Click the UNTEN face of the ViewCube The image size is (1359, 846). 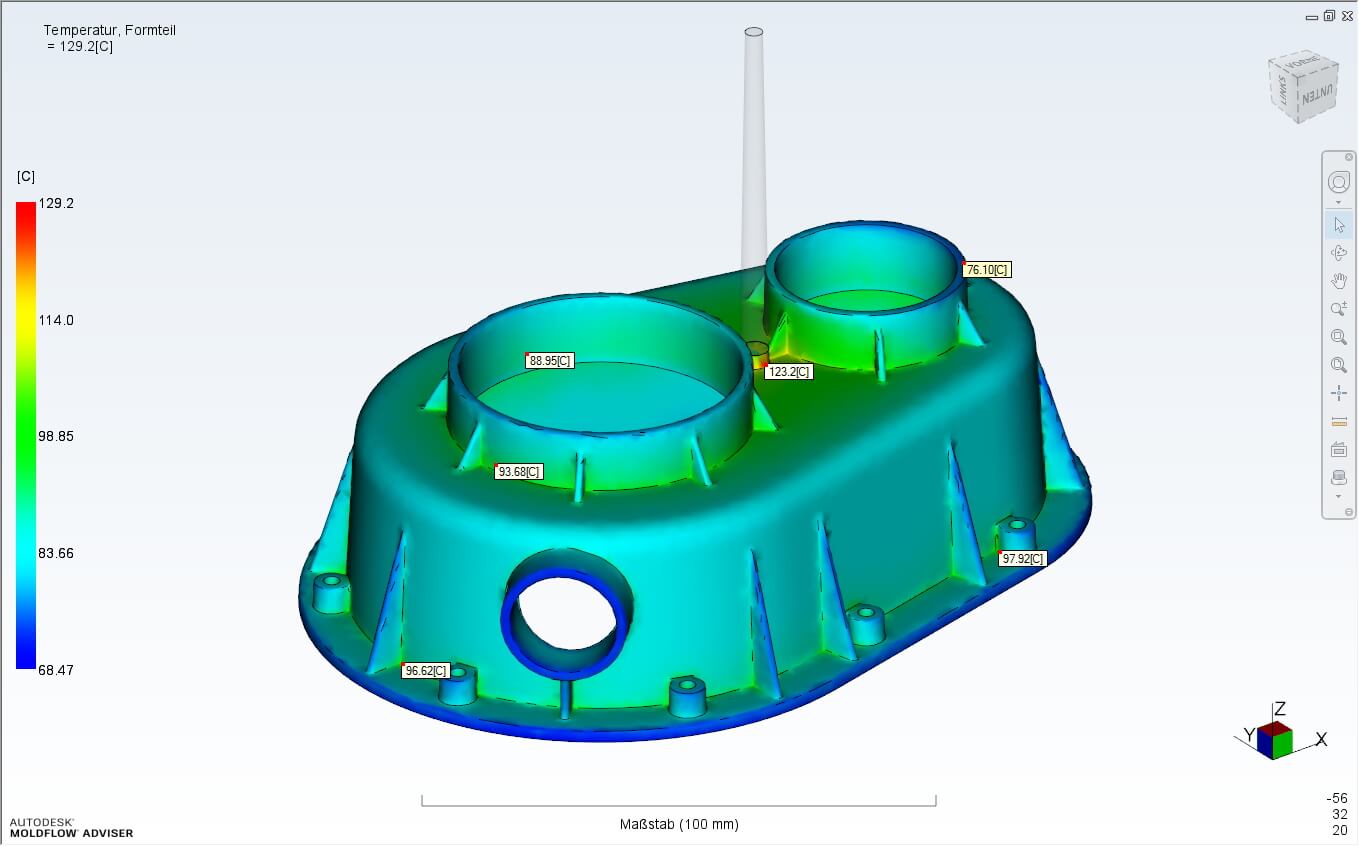pos(1313,98)
